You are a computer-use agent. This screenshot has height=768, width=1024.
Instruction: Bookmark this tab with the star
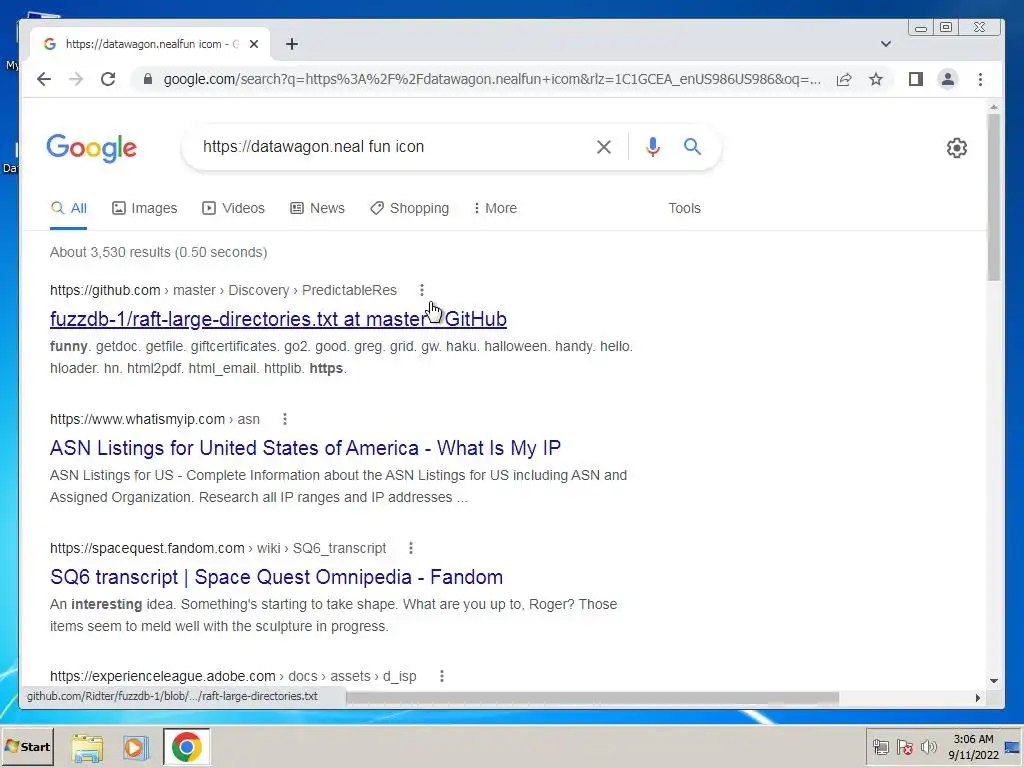pyautogui.click(x=876, y=79)
